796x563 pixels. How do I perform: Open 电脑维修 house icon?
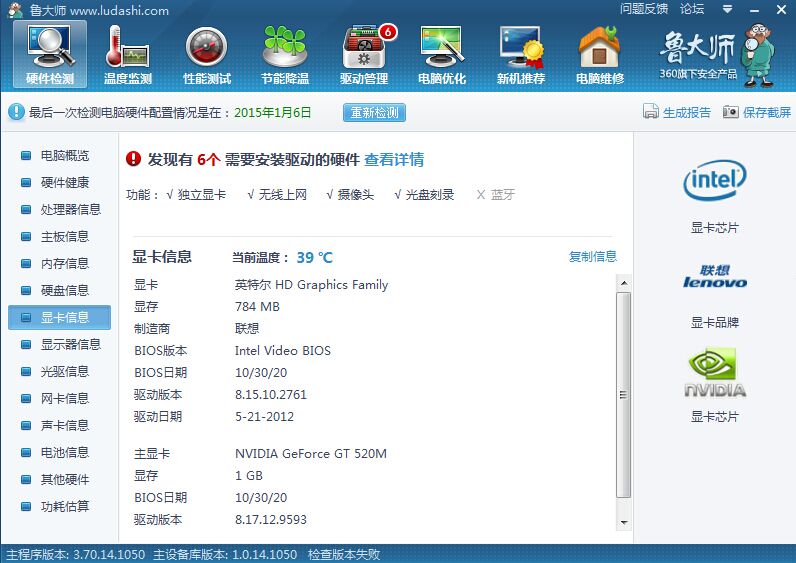pos(600,54)
